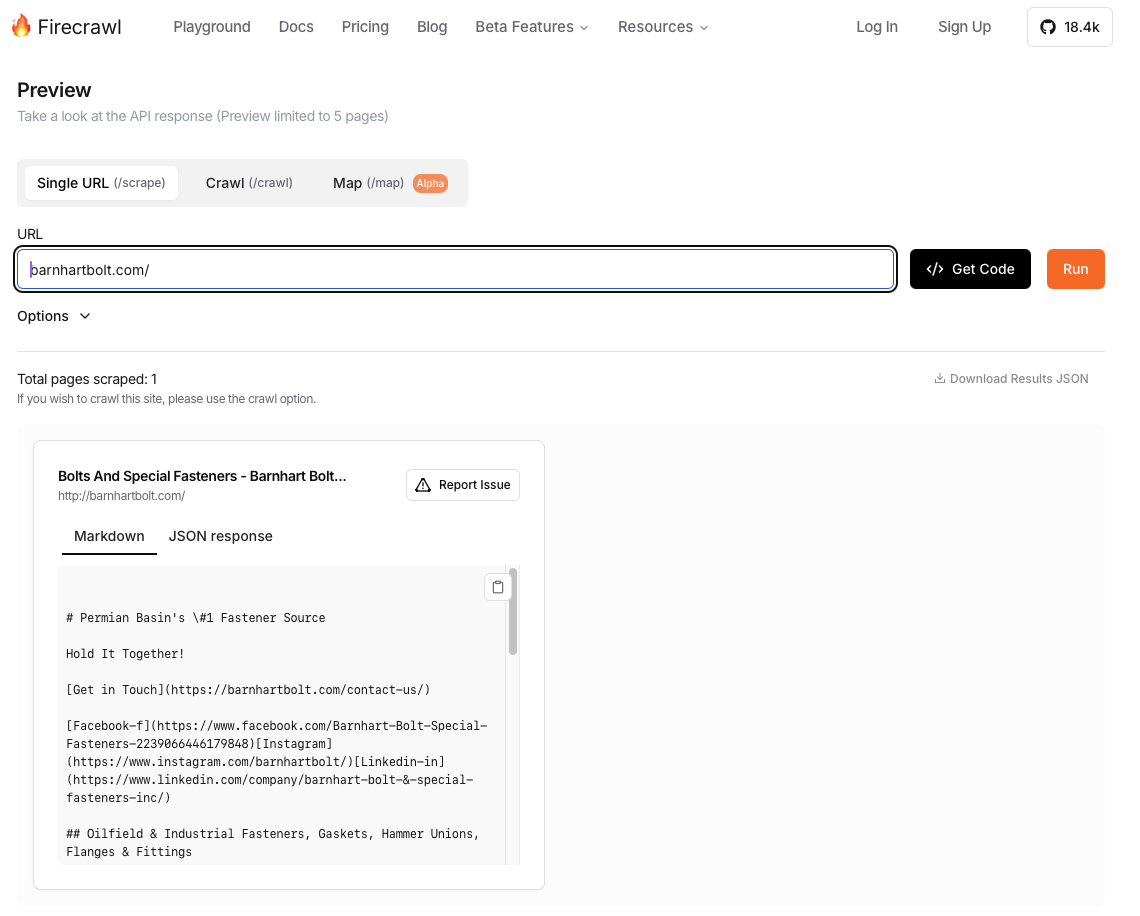
Task: Click the Sign Up link
Action: 964,27
